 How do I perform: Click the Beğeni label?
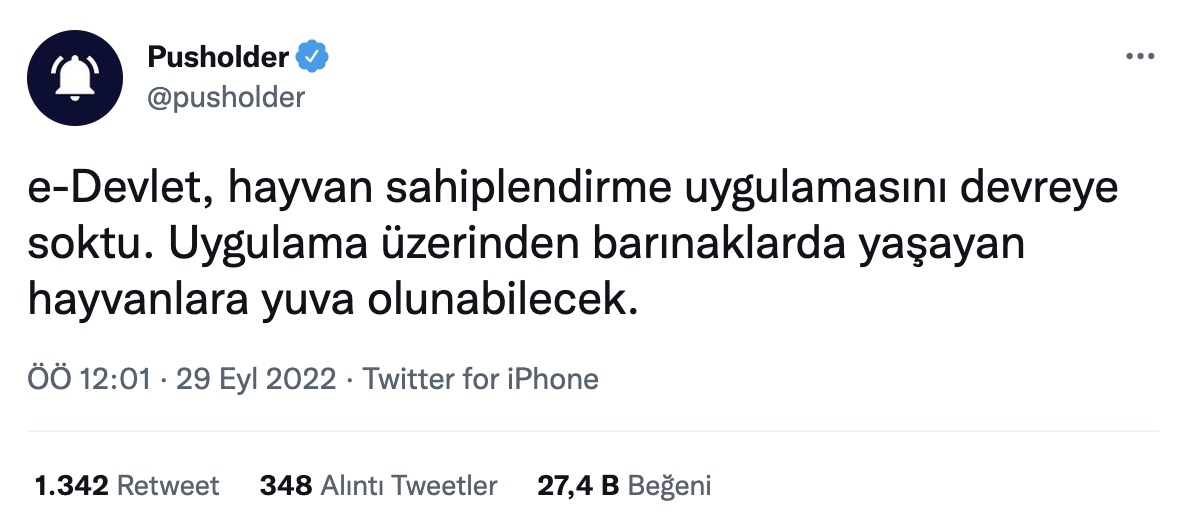pyautogui.click(x=670, y=486)
